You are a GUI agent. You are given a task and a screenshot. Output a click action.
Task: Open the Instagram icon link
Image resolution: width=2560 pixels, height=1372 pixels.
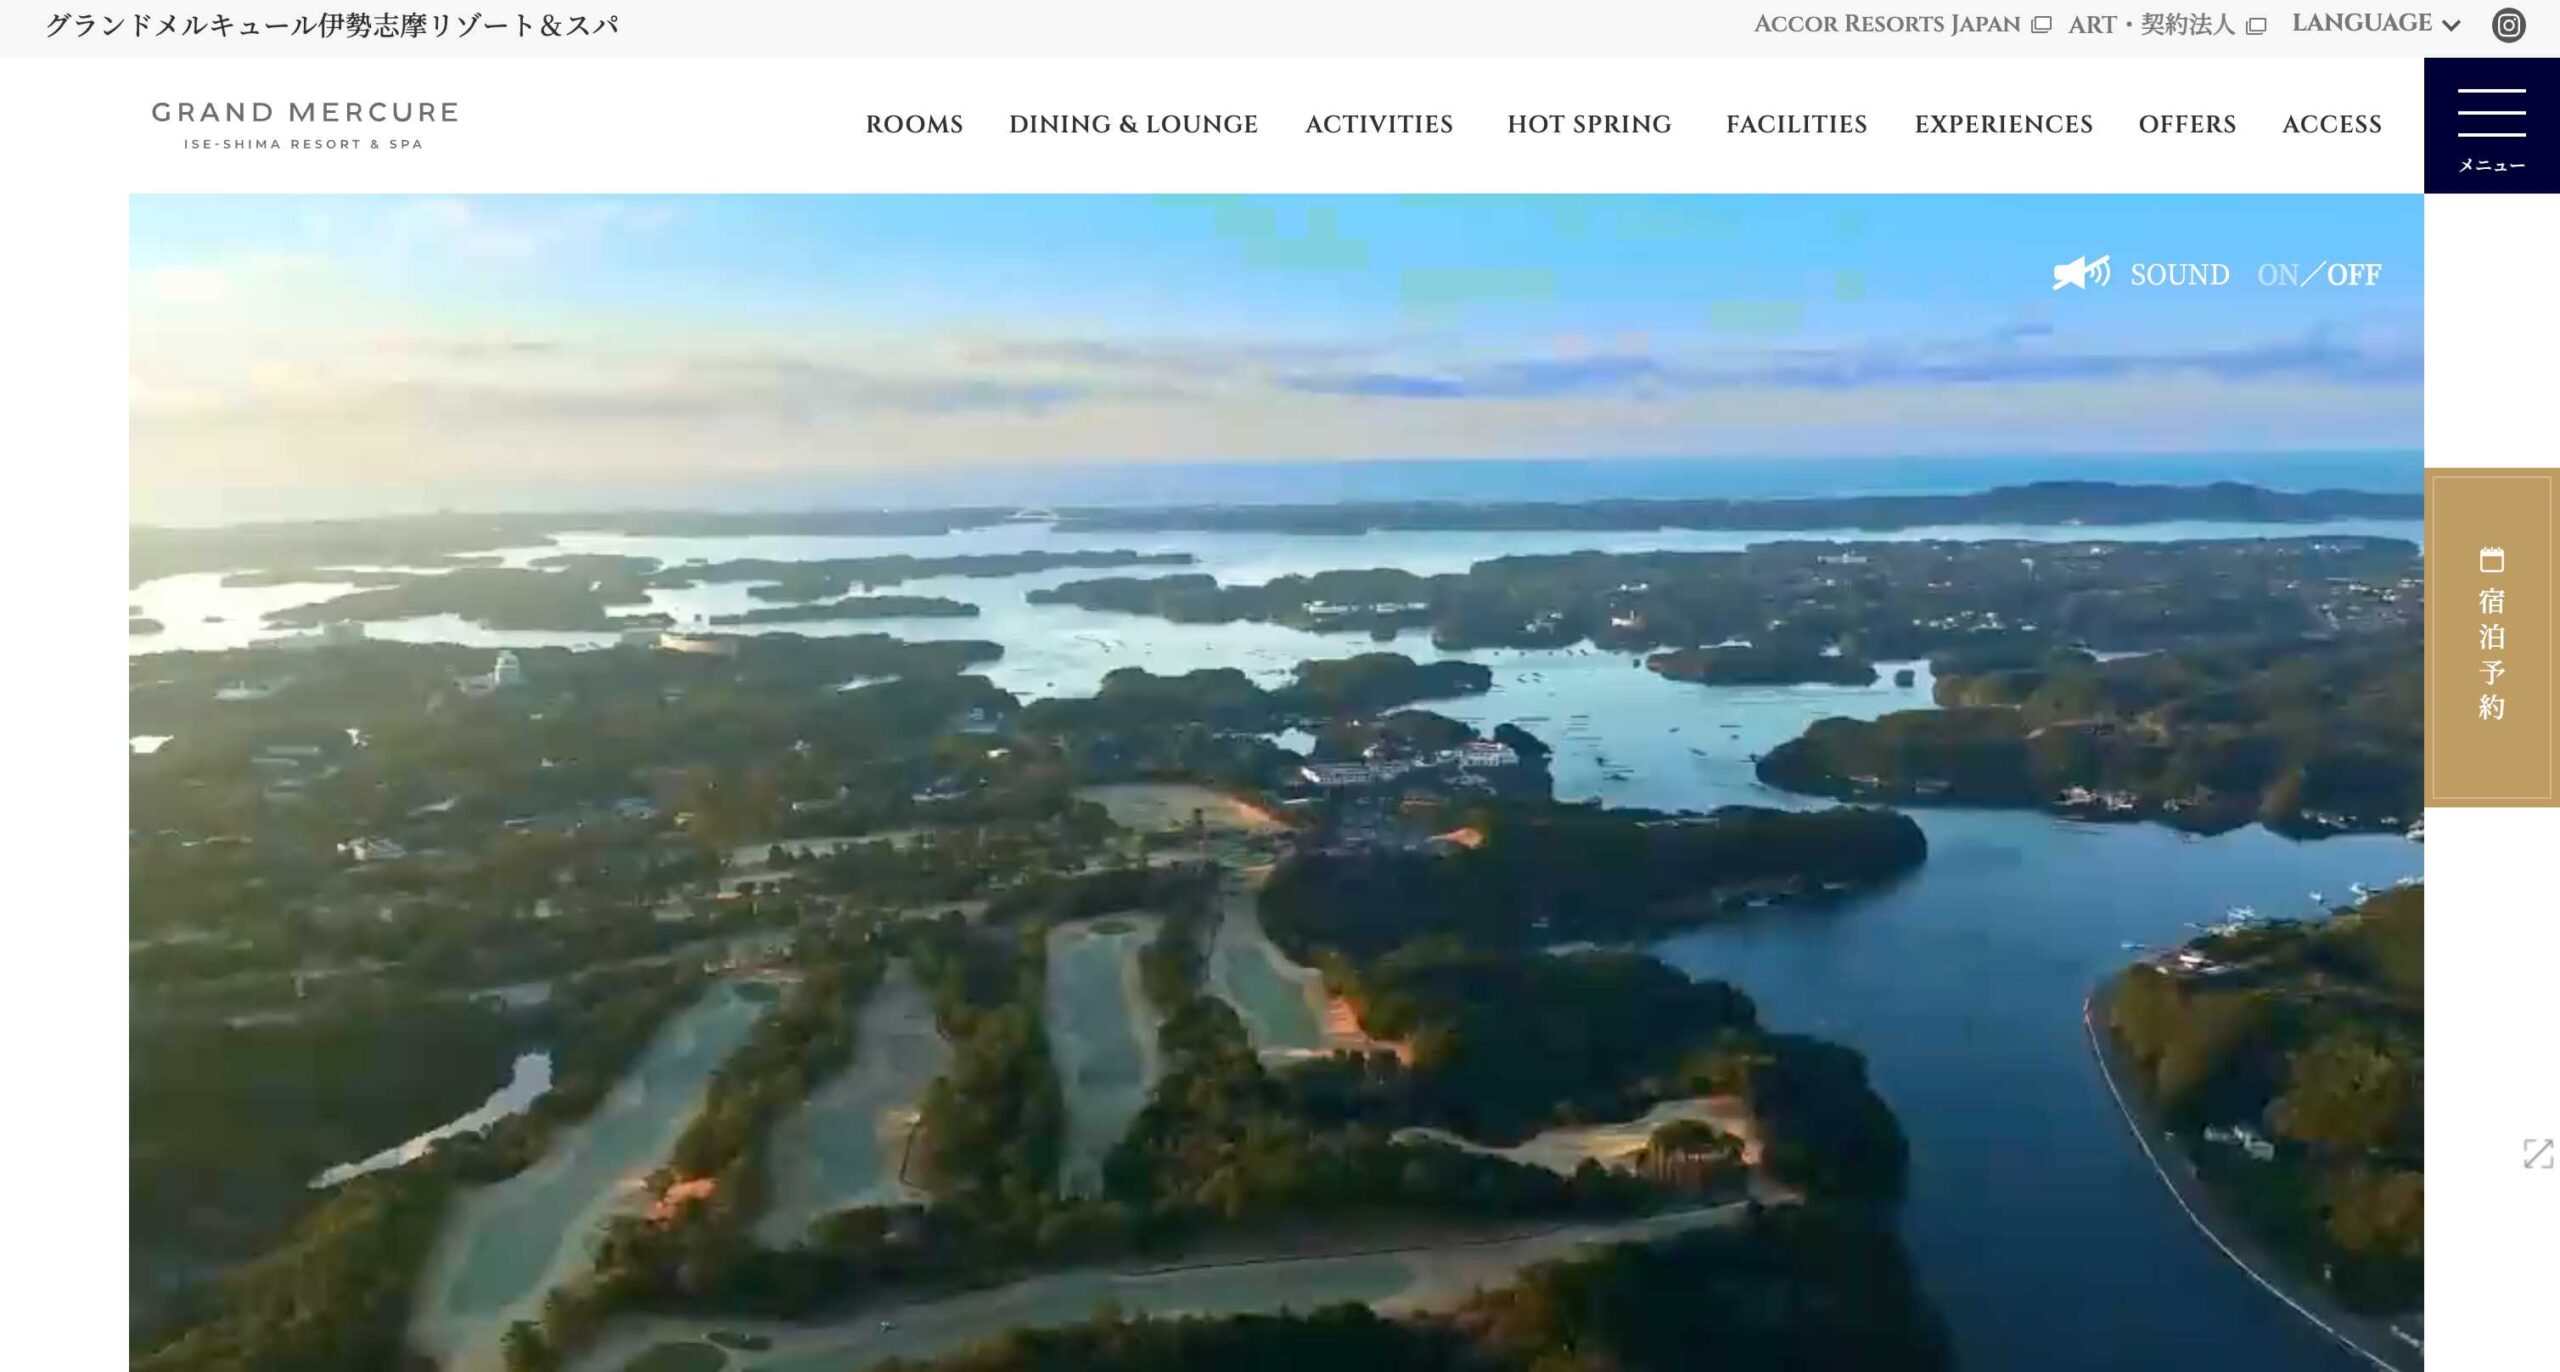click(2508, 25)
